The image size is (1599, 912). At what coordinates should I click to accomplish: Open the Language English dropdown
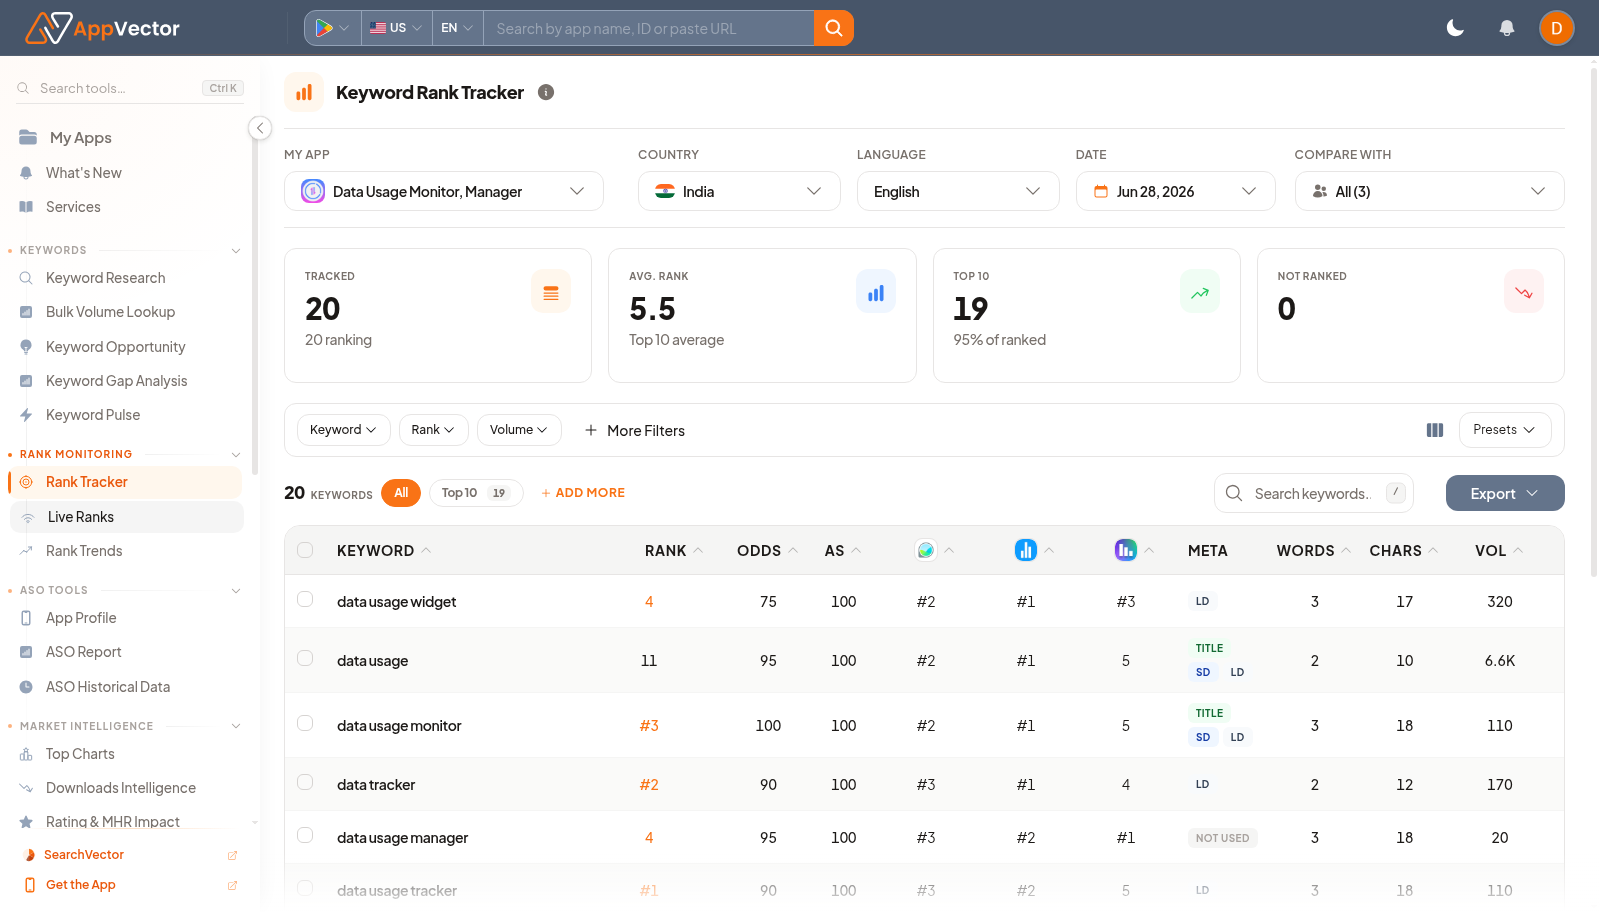click(958, 191)
